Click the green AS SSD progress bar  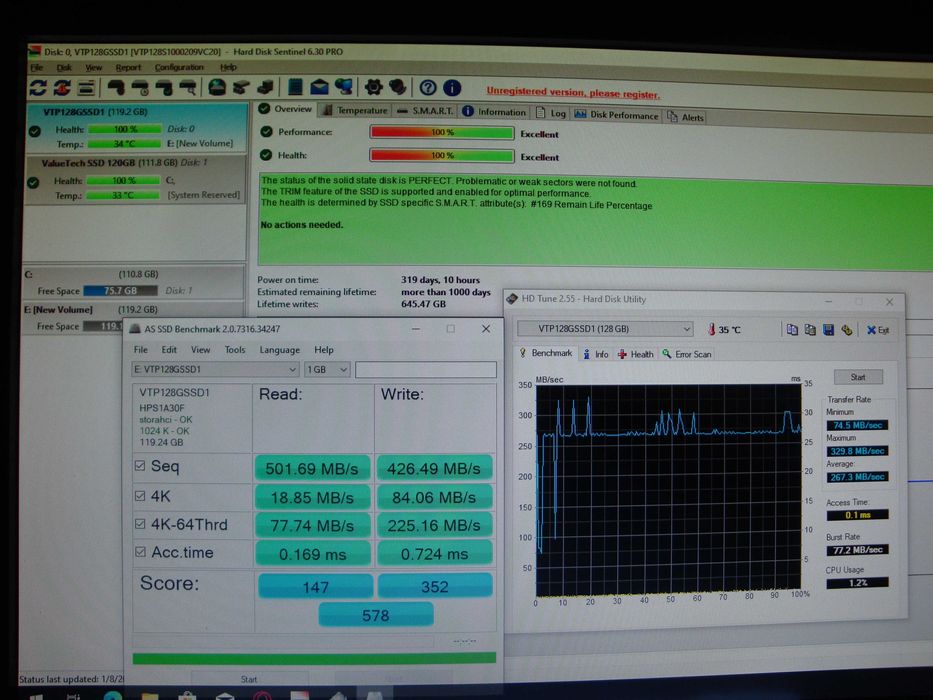(314, 658)
